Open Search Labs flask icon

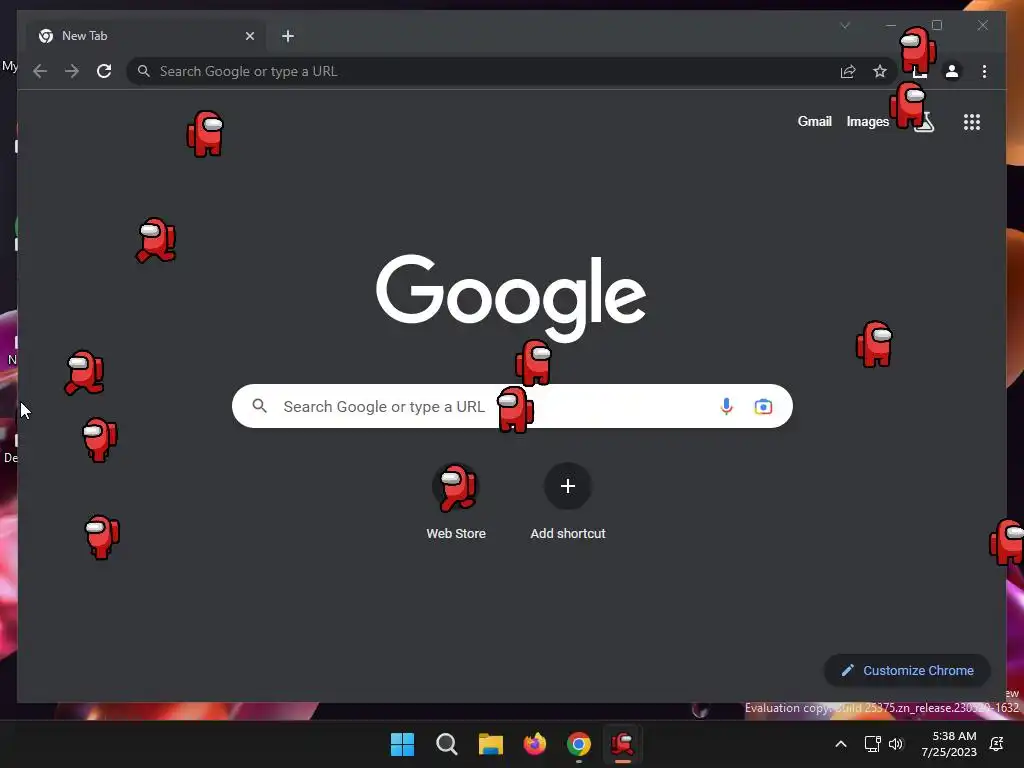924,122
